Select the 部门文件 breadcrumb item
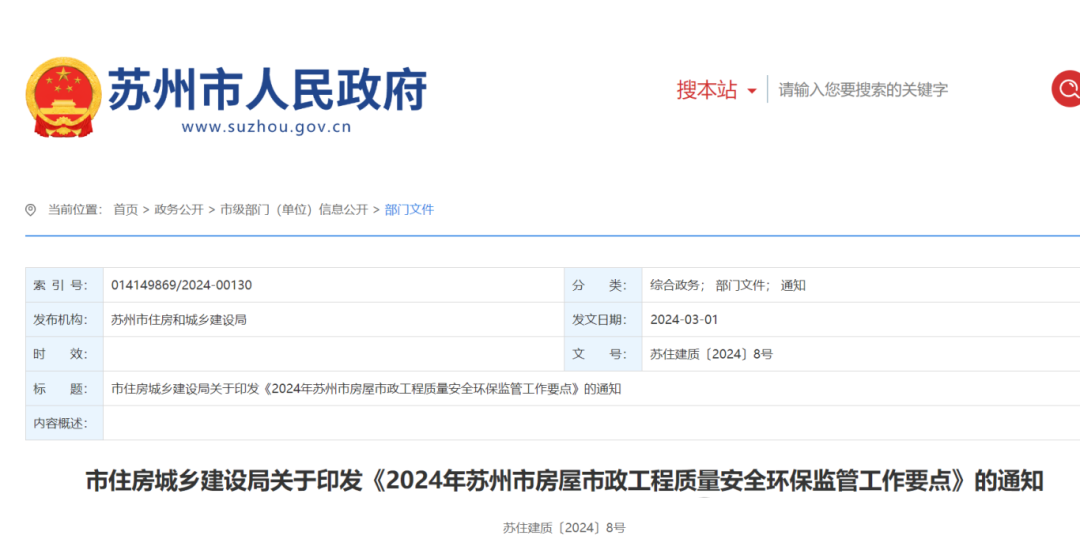Screen dimensions: 1080x558 (409, 209)
